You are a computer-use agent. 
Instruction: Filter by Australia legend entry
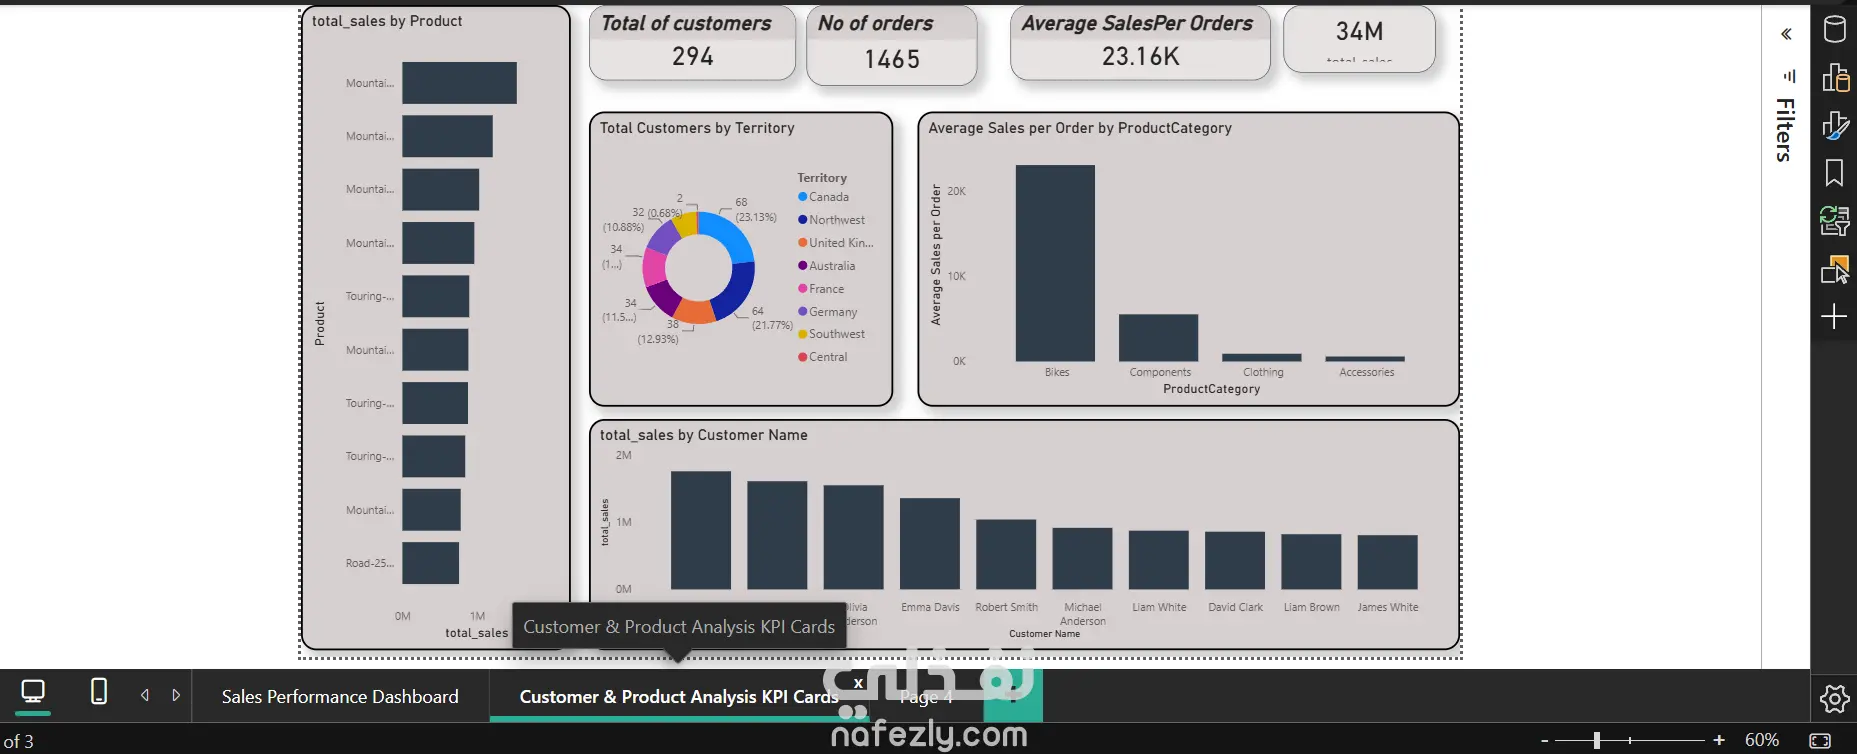coord(827,266)
